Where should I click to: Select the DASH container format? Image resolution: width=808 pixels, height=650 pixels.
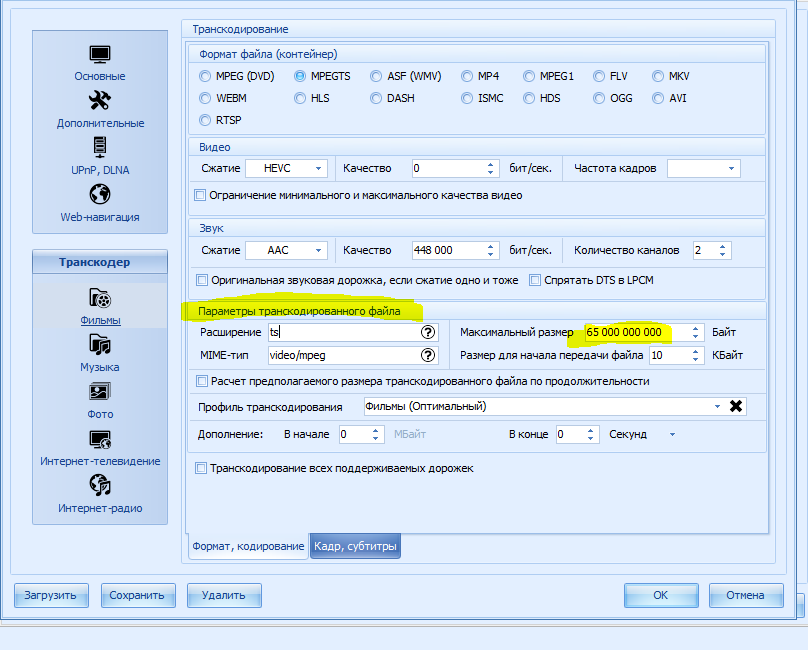pyautogui.click(x=376, y=98)
